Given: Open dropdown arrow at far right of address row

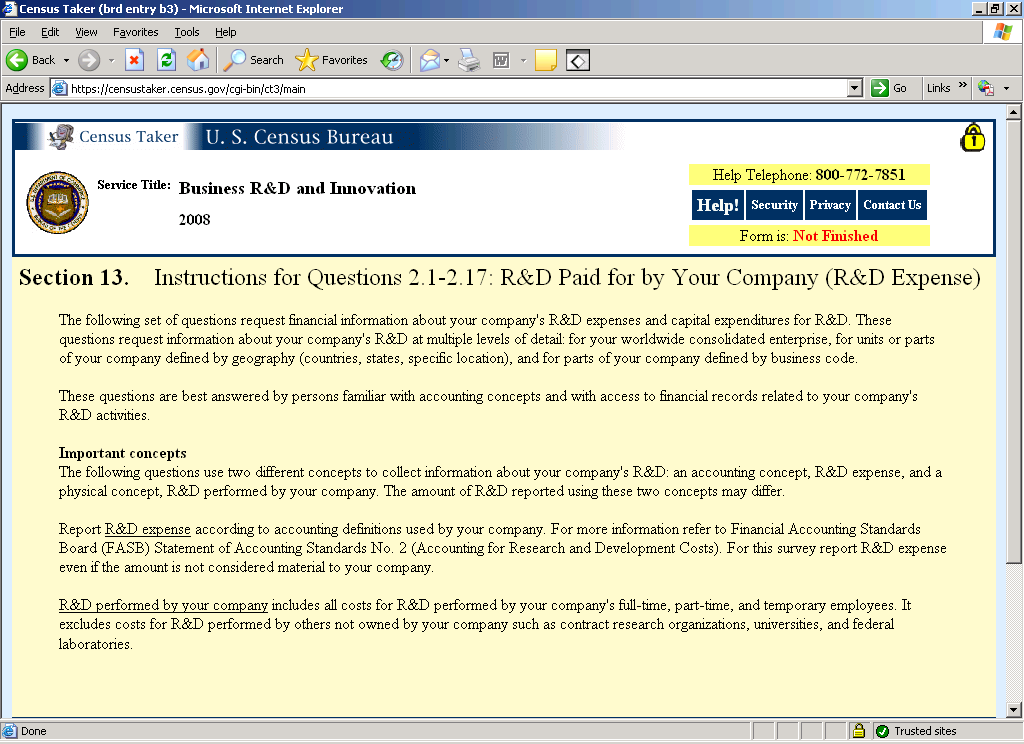Looking at the screenshot, I should (x=1006, y=88).
